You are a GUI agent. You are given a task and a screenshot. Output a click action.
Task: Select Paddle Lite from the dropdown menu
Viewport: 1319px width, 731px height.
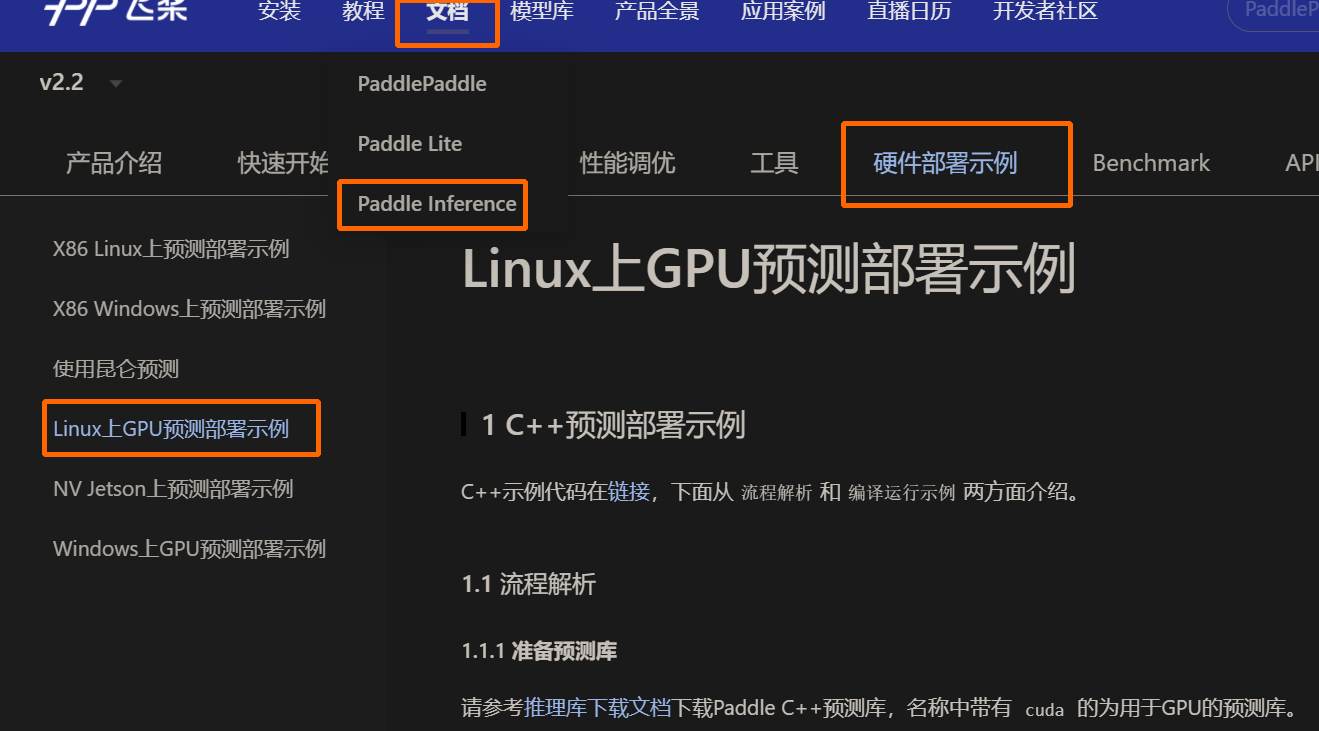pyautogui.click(x=409, y=143)
